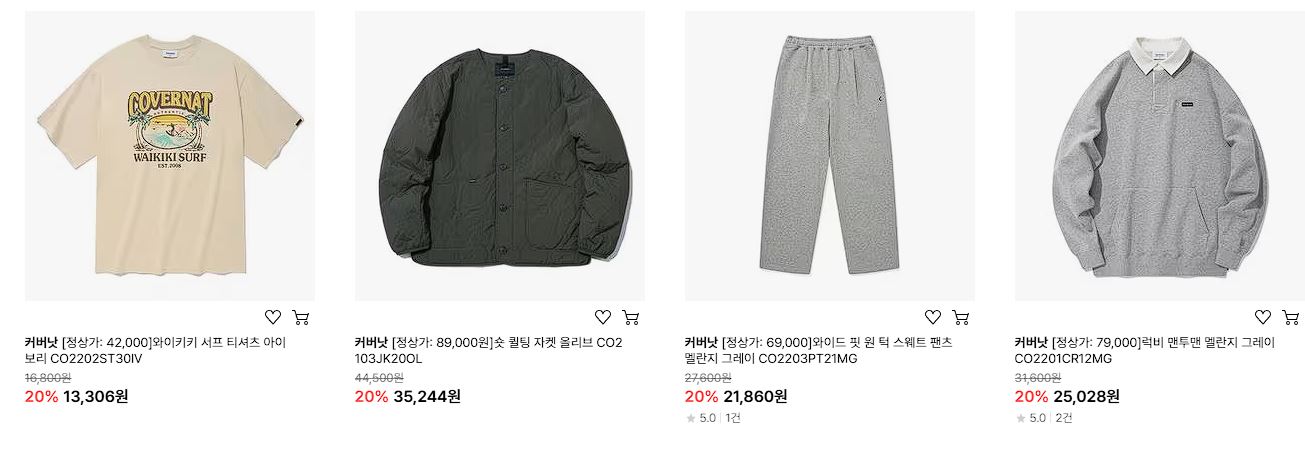This screenshot has width=1305, height=454.
Task: Add grey sweat pants to cart
Action: click(960, 317)
